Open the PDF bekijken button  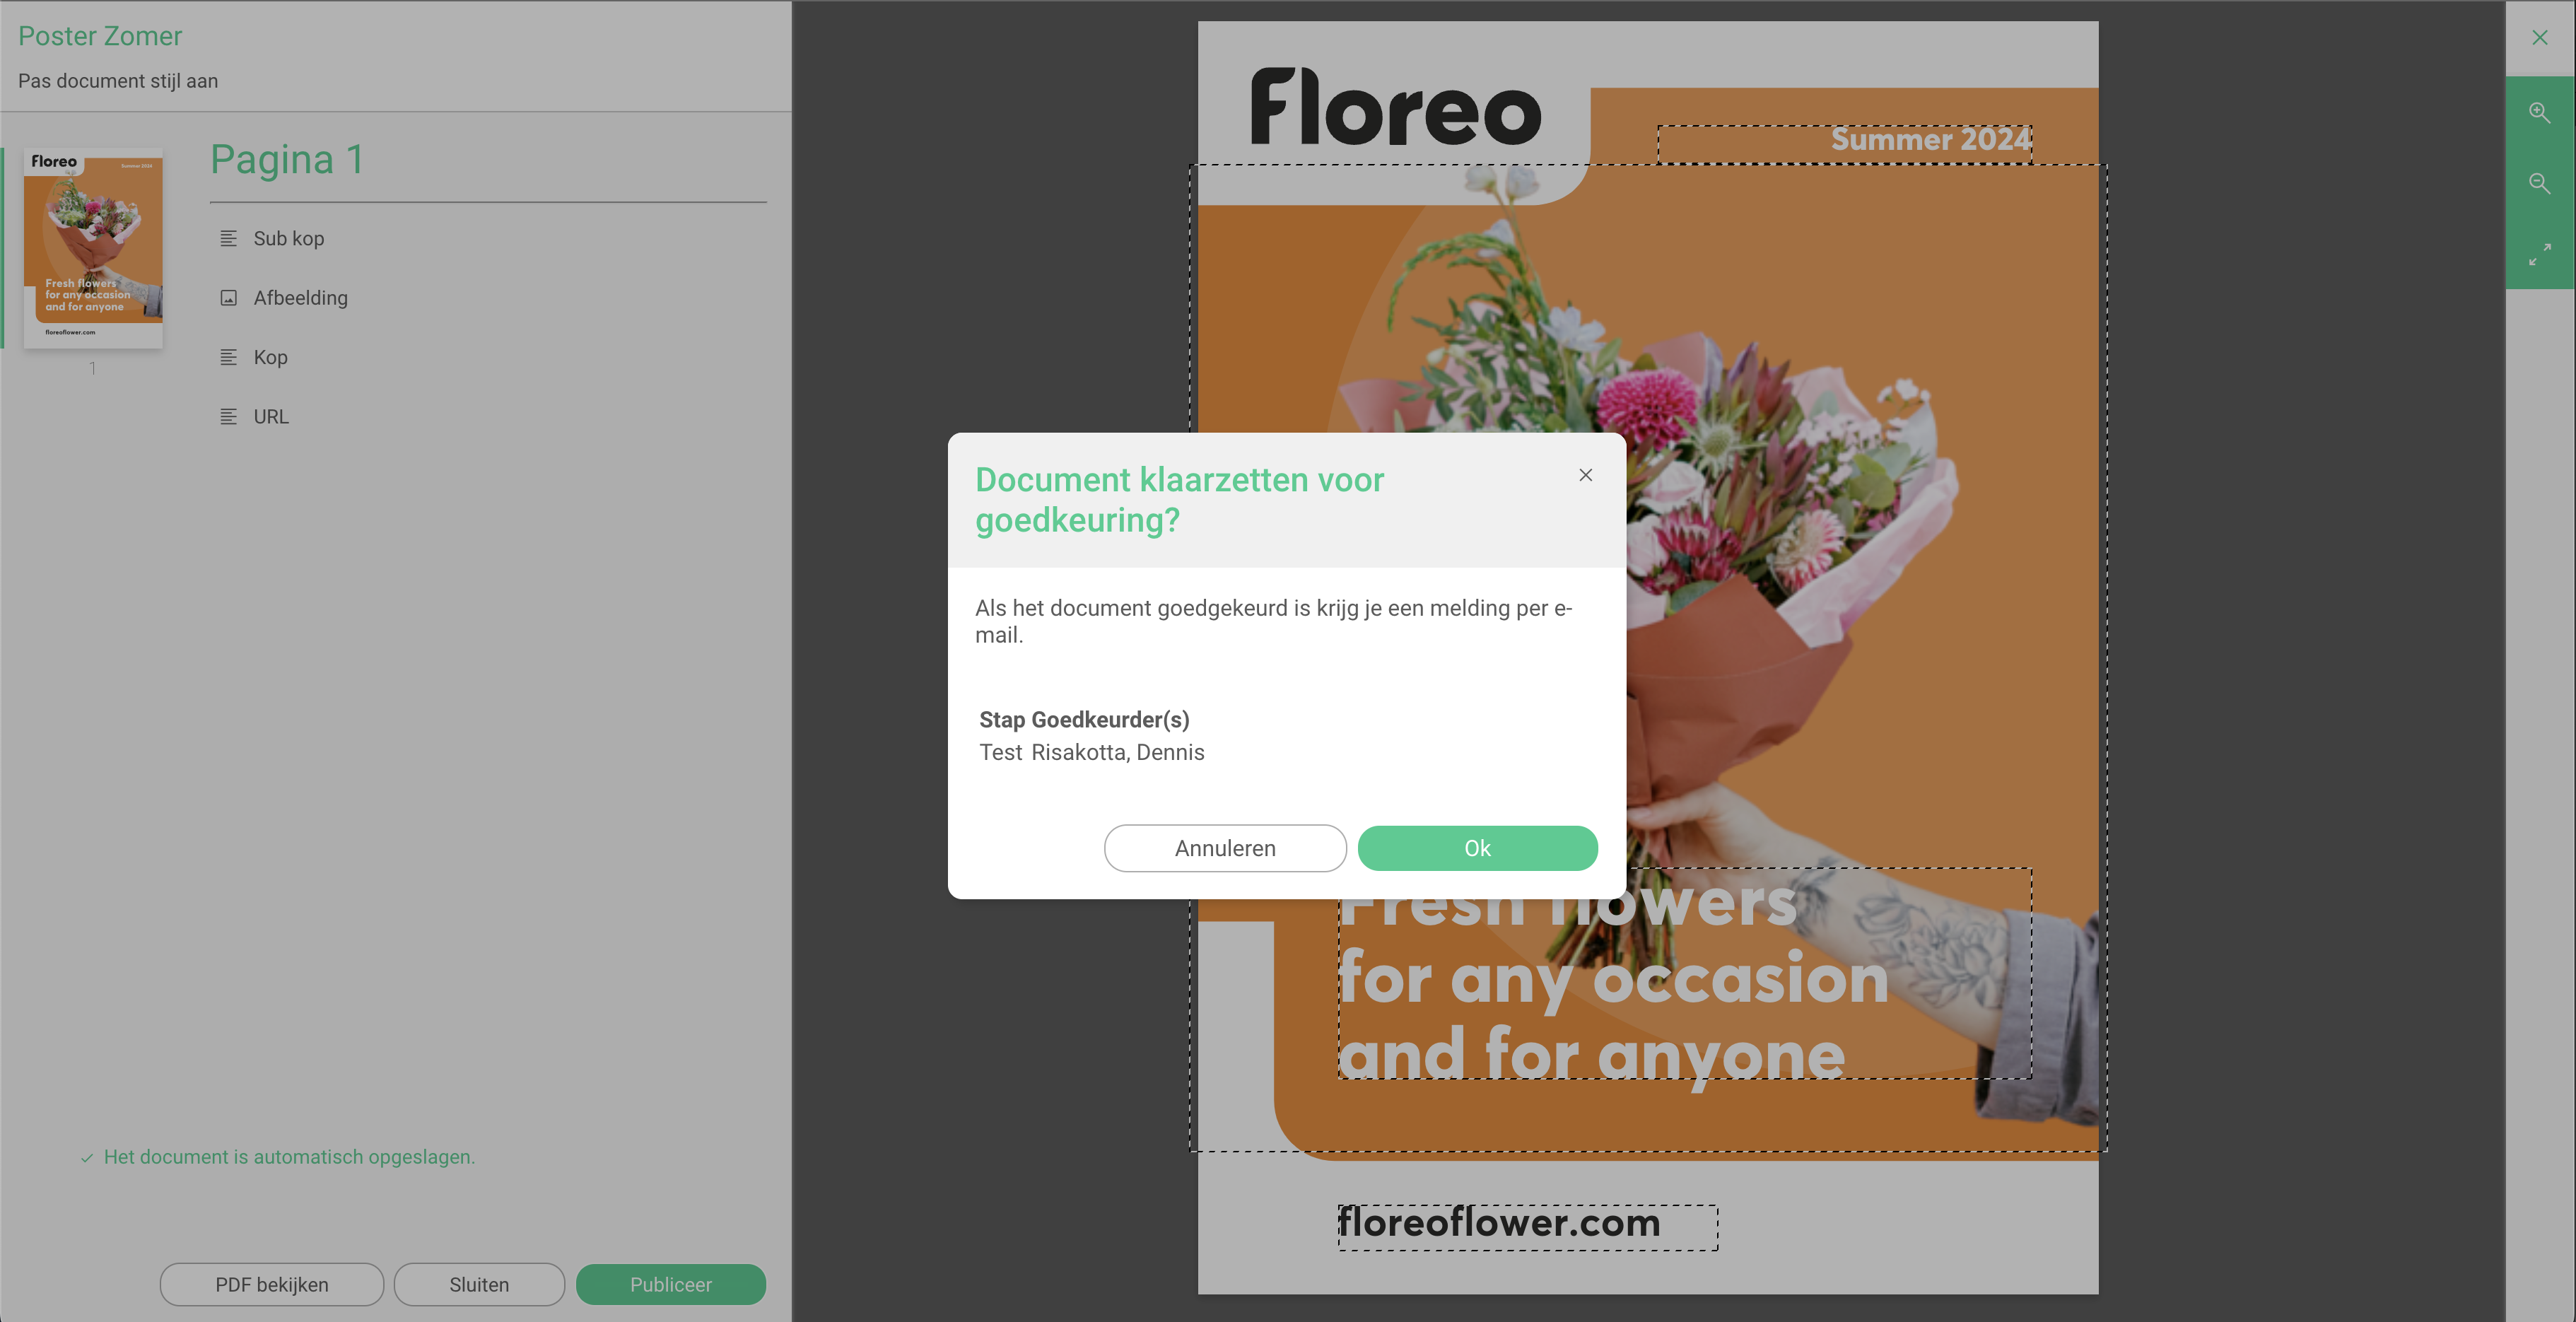point(271,1284)
